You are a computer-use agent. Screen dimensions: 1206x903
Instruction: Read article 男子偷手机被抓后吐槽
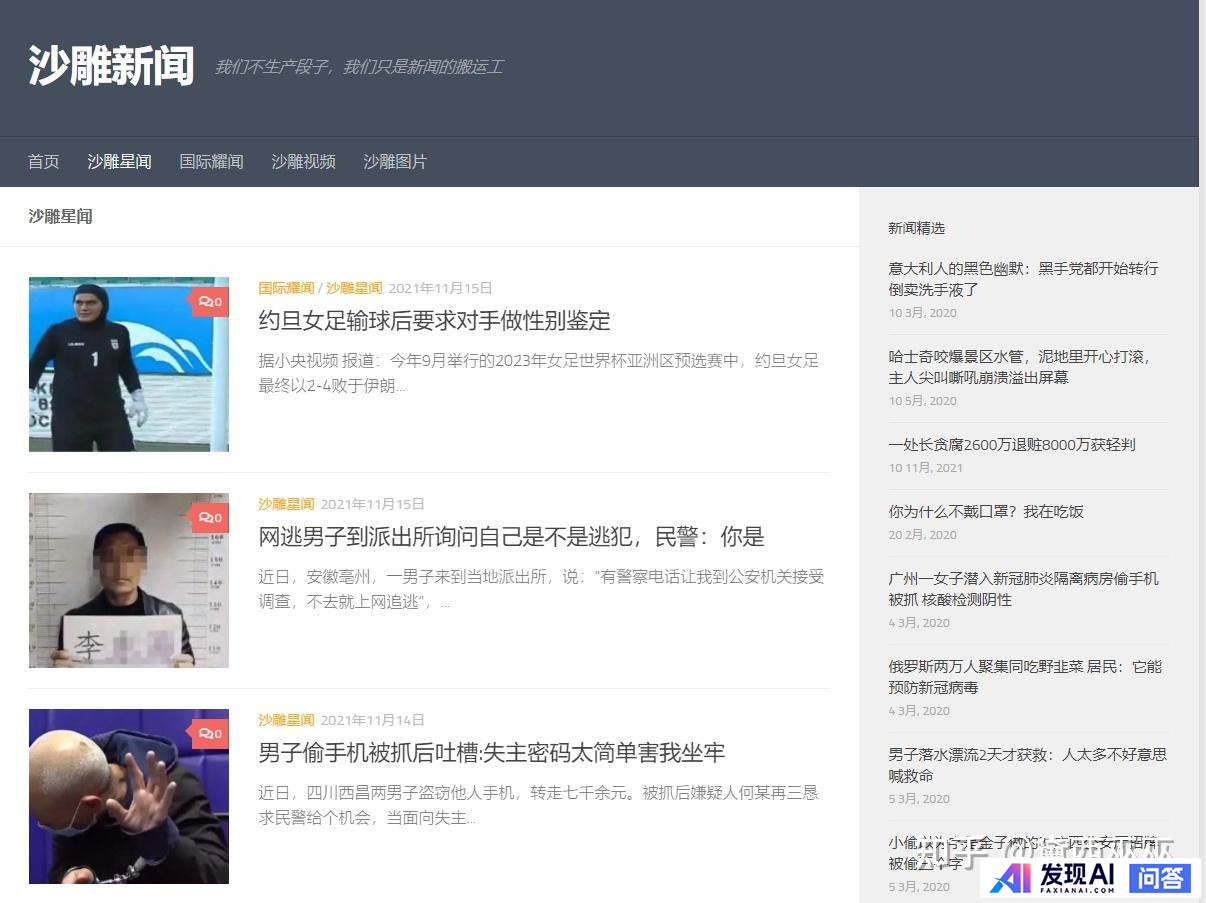491,753
